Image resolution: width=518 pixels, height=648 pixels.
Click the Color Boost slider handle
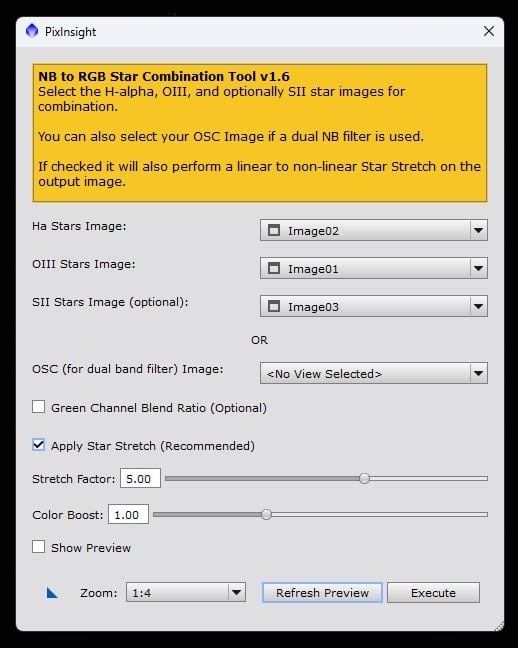pyautogui.click(x=267, y=515)
